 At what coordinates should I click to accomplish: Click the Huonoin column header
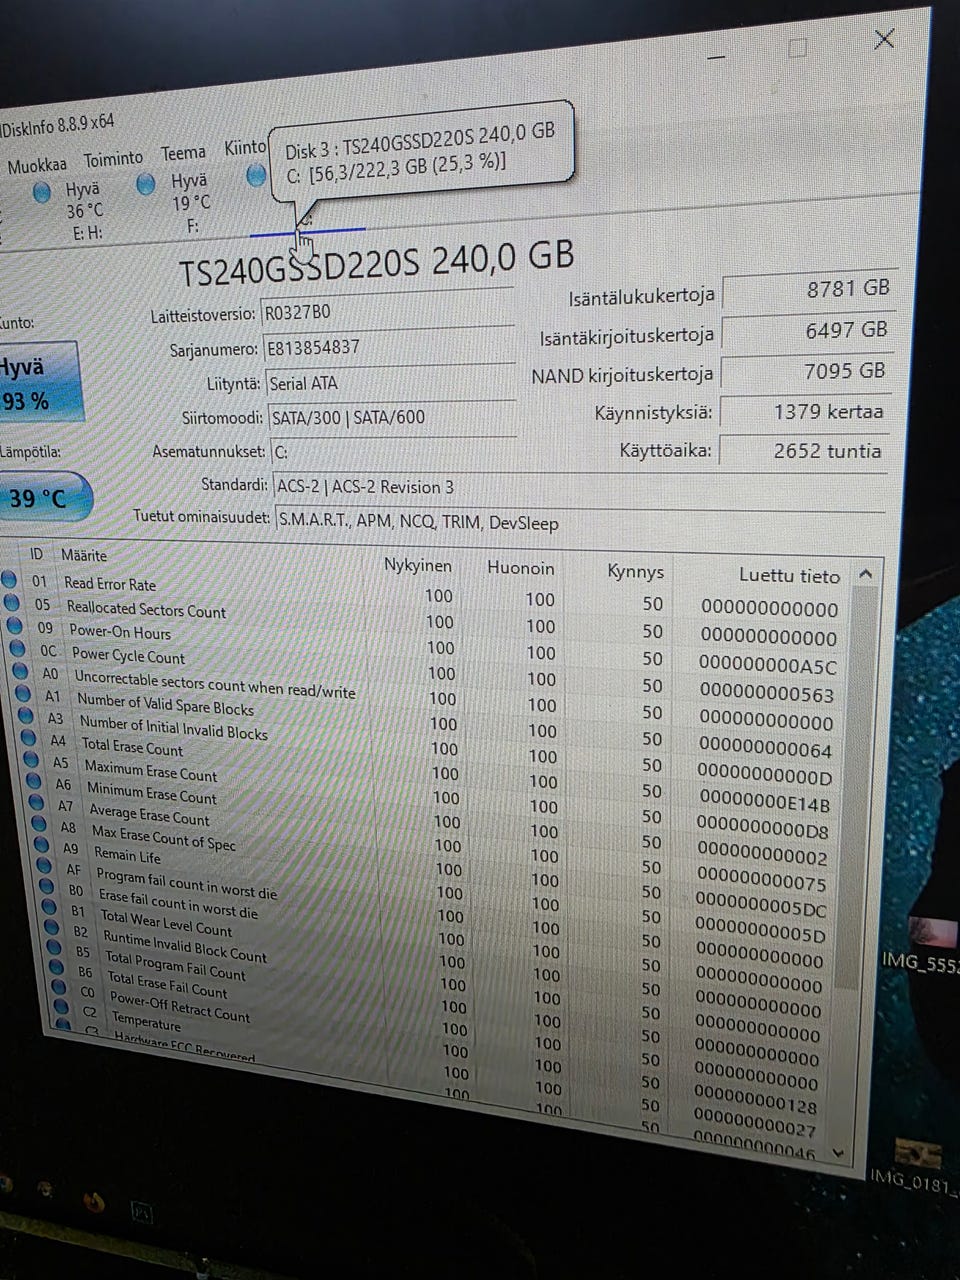520,568
